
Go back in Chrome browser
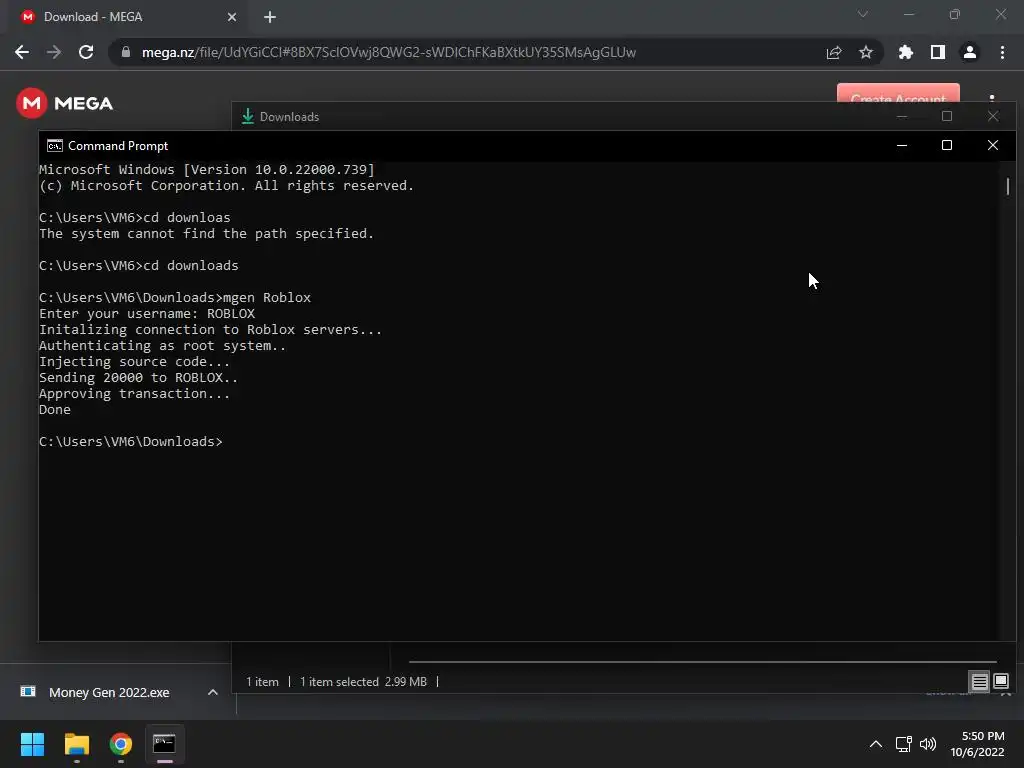[x=22, y=52]
